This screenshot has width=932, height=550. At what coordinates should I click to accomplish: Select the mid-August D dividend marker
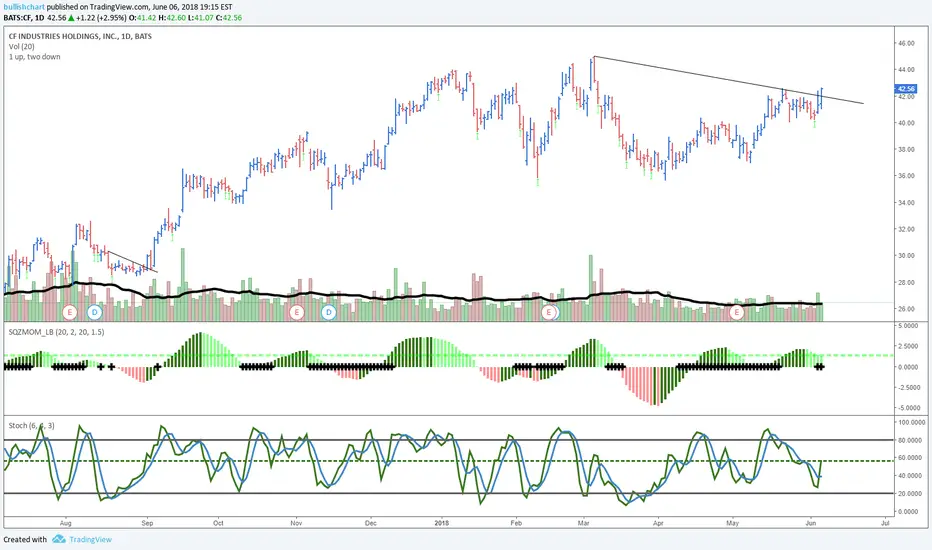[x=95, y=312]
